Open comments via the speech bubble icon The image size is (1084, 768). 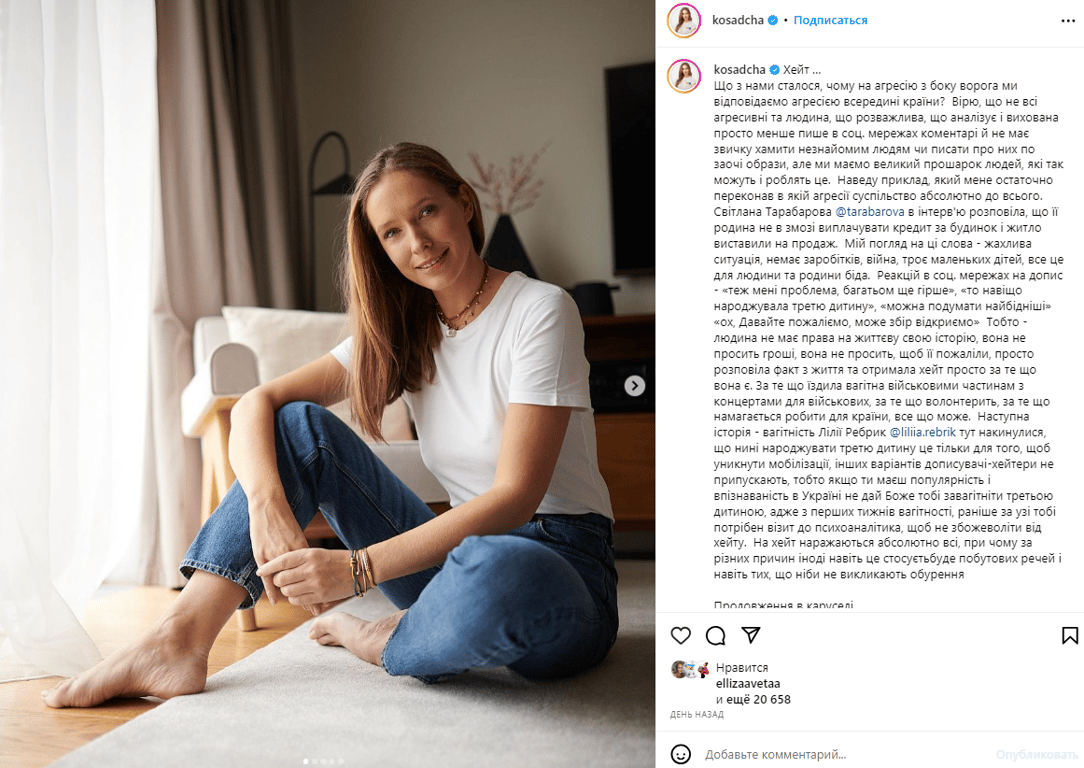click(716, 635)
